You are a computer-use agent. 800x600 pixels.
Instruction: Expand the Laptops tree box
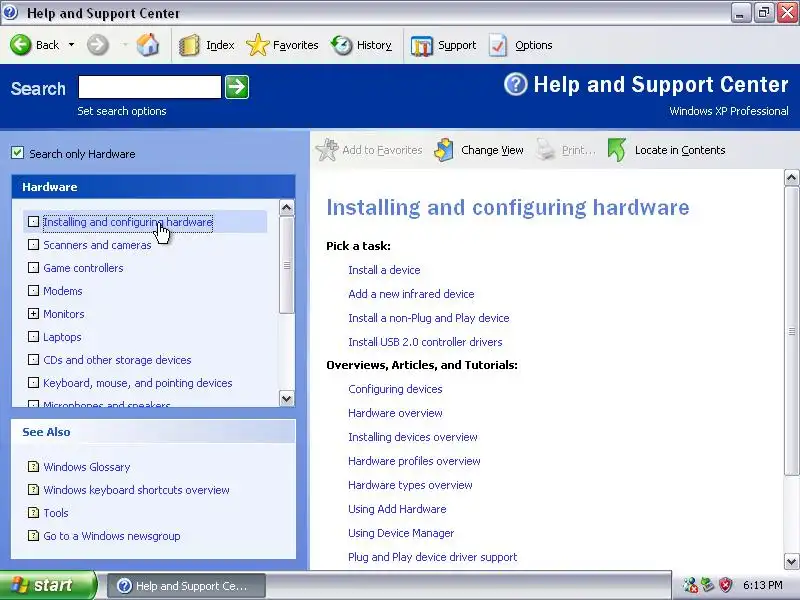coord(33,337)
